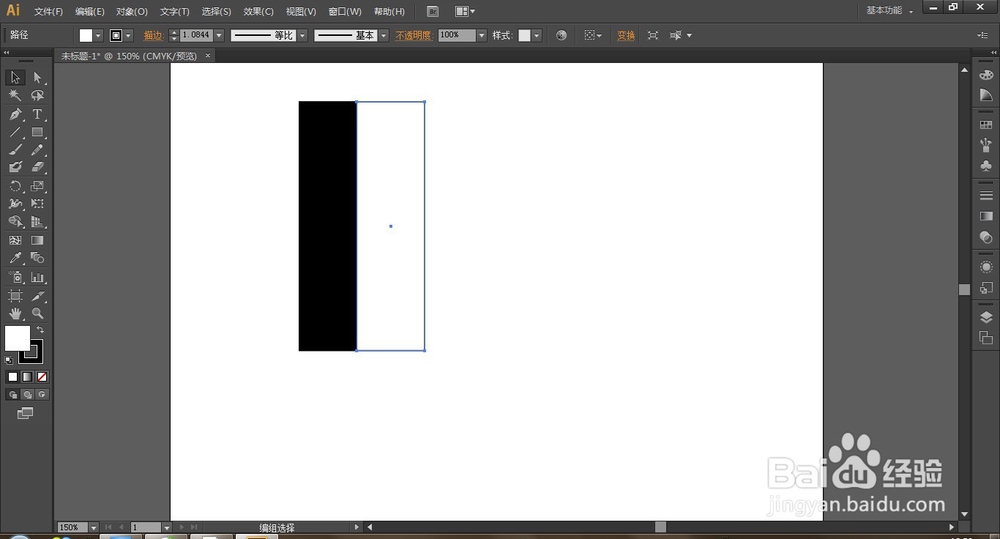Open the 文字(T) menu
The image size is (1000, 539).
pyautogui.click(x=174, y=11)
